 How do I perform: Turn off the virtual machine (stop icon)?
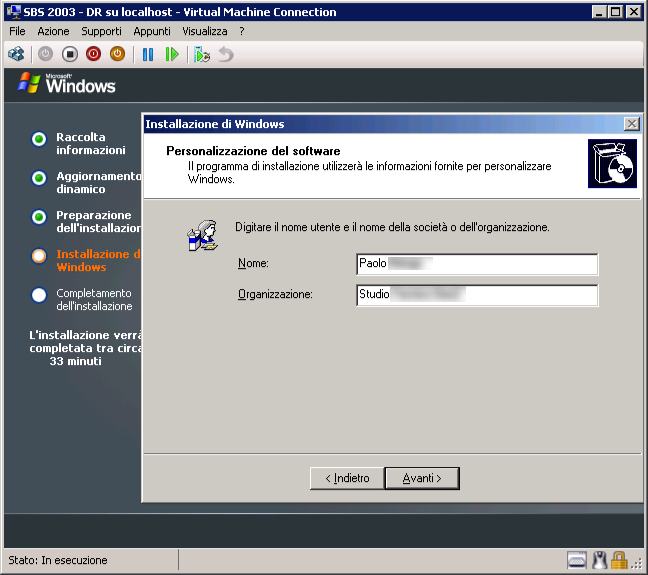click(x=70, y=54)
